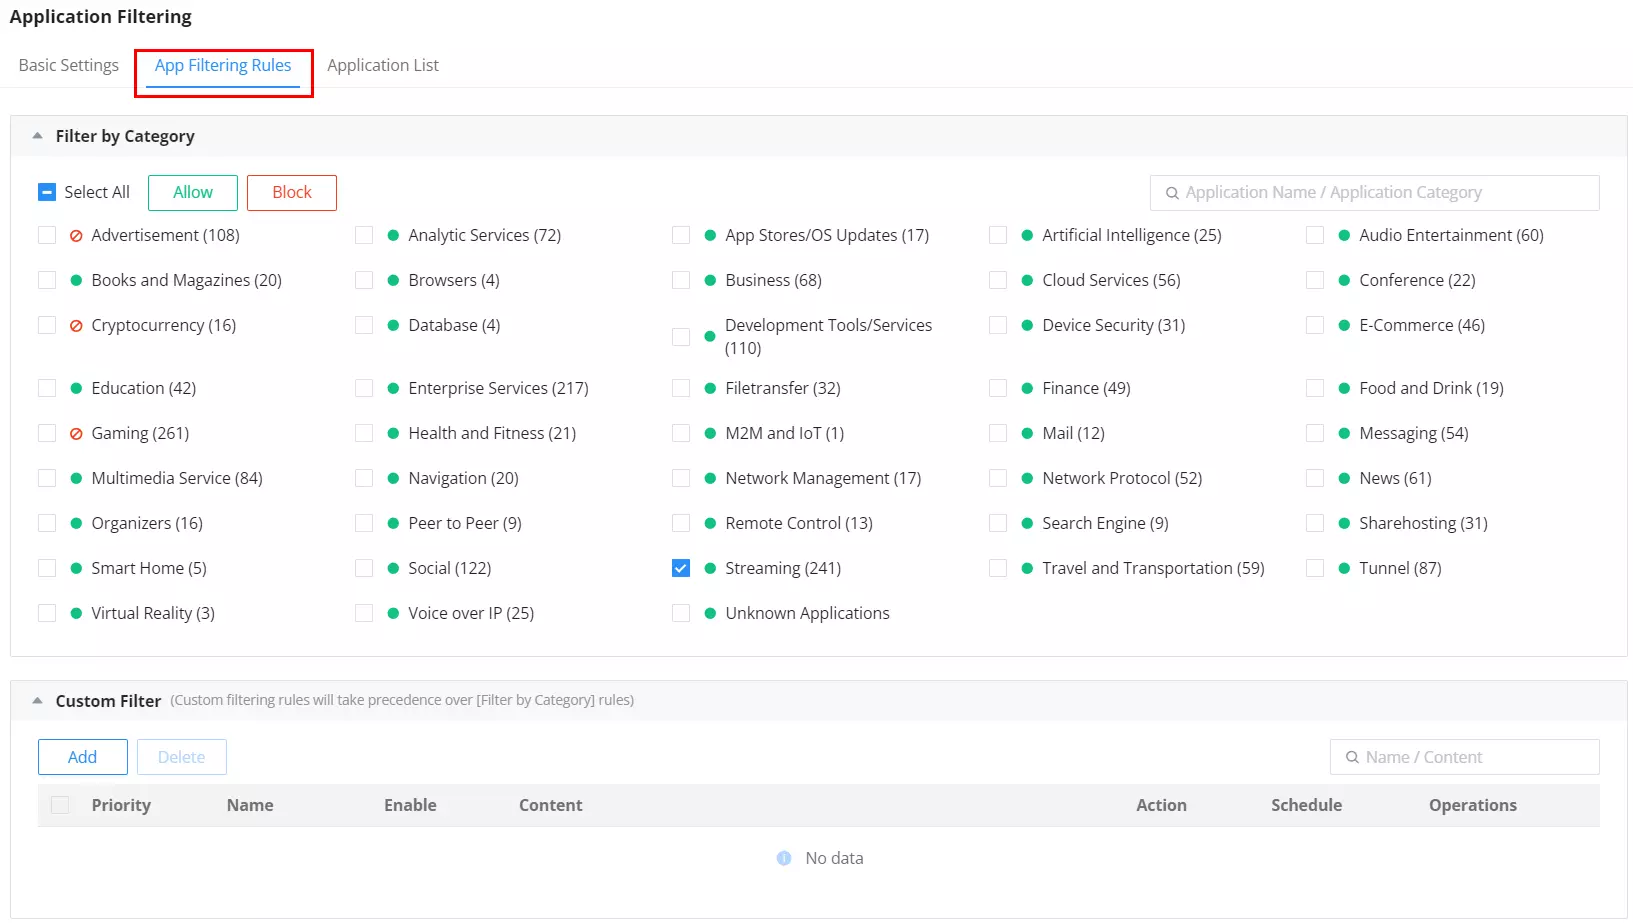The image size is (1633, 923).
Task: Click green status dot beside Conference
Action: (1344, 281)
